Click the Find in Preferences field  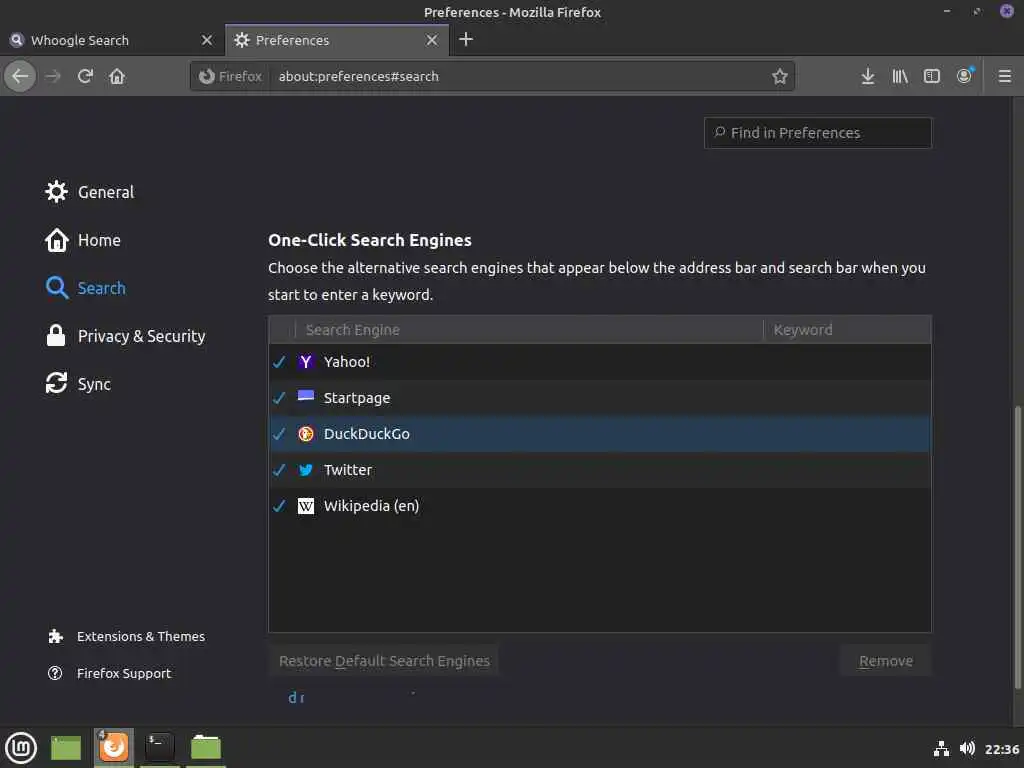click(818, 133)
